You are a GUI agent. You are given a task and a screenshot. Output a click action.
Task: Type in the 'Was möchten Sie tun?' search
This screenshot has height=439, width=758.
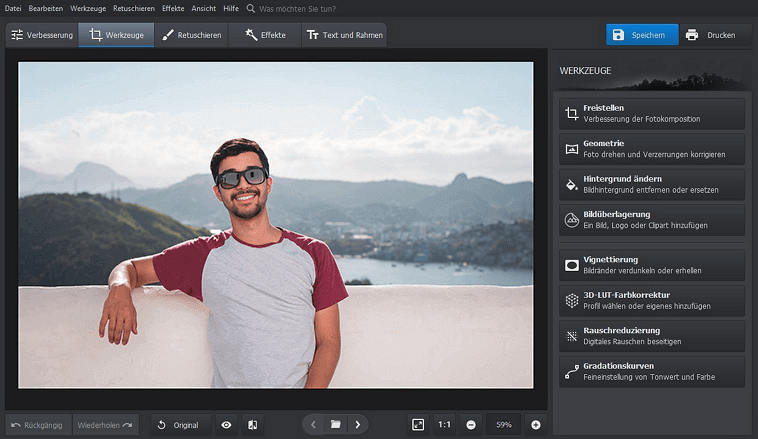[x=300, y=8]
